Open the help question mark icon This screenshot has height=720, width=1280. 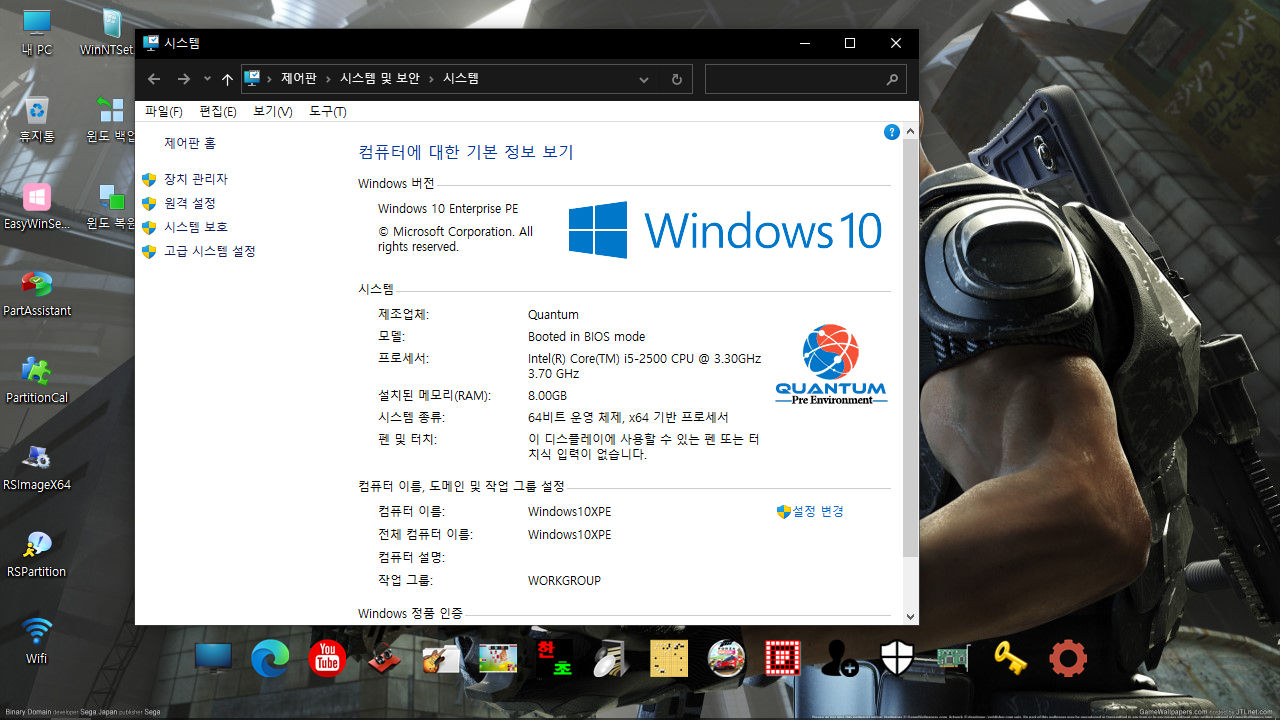click(x=892, y=132)
